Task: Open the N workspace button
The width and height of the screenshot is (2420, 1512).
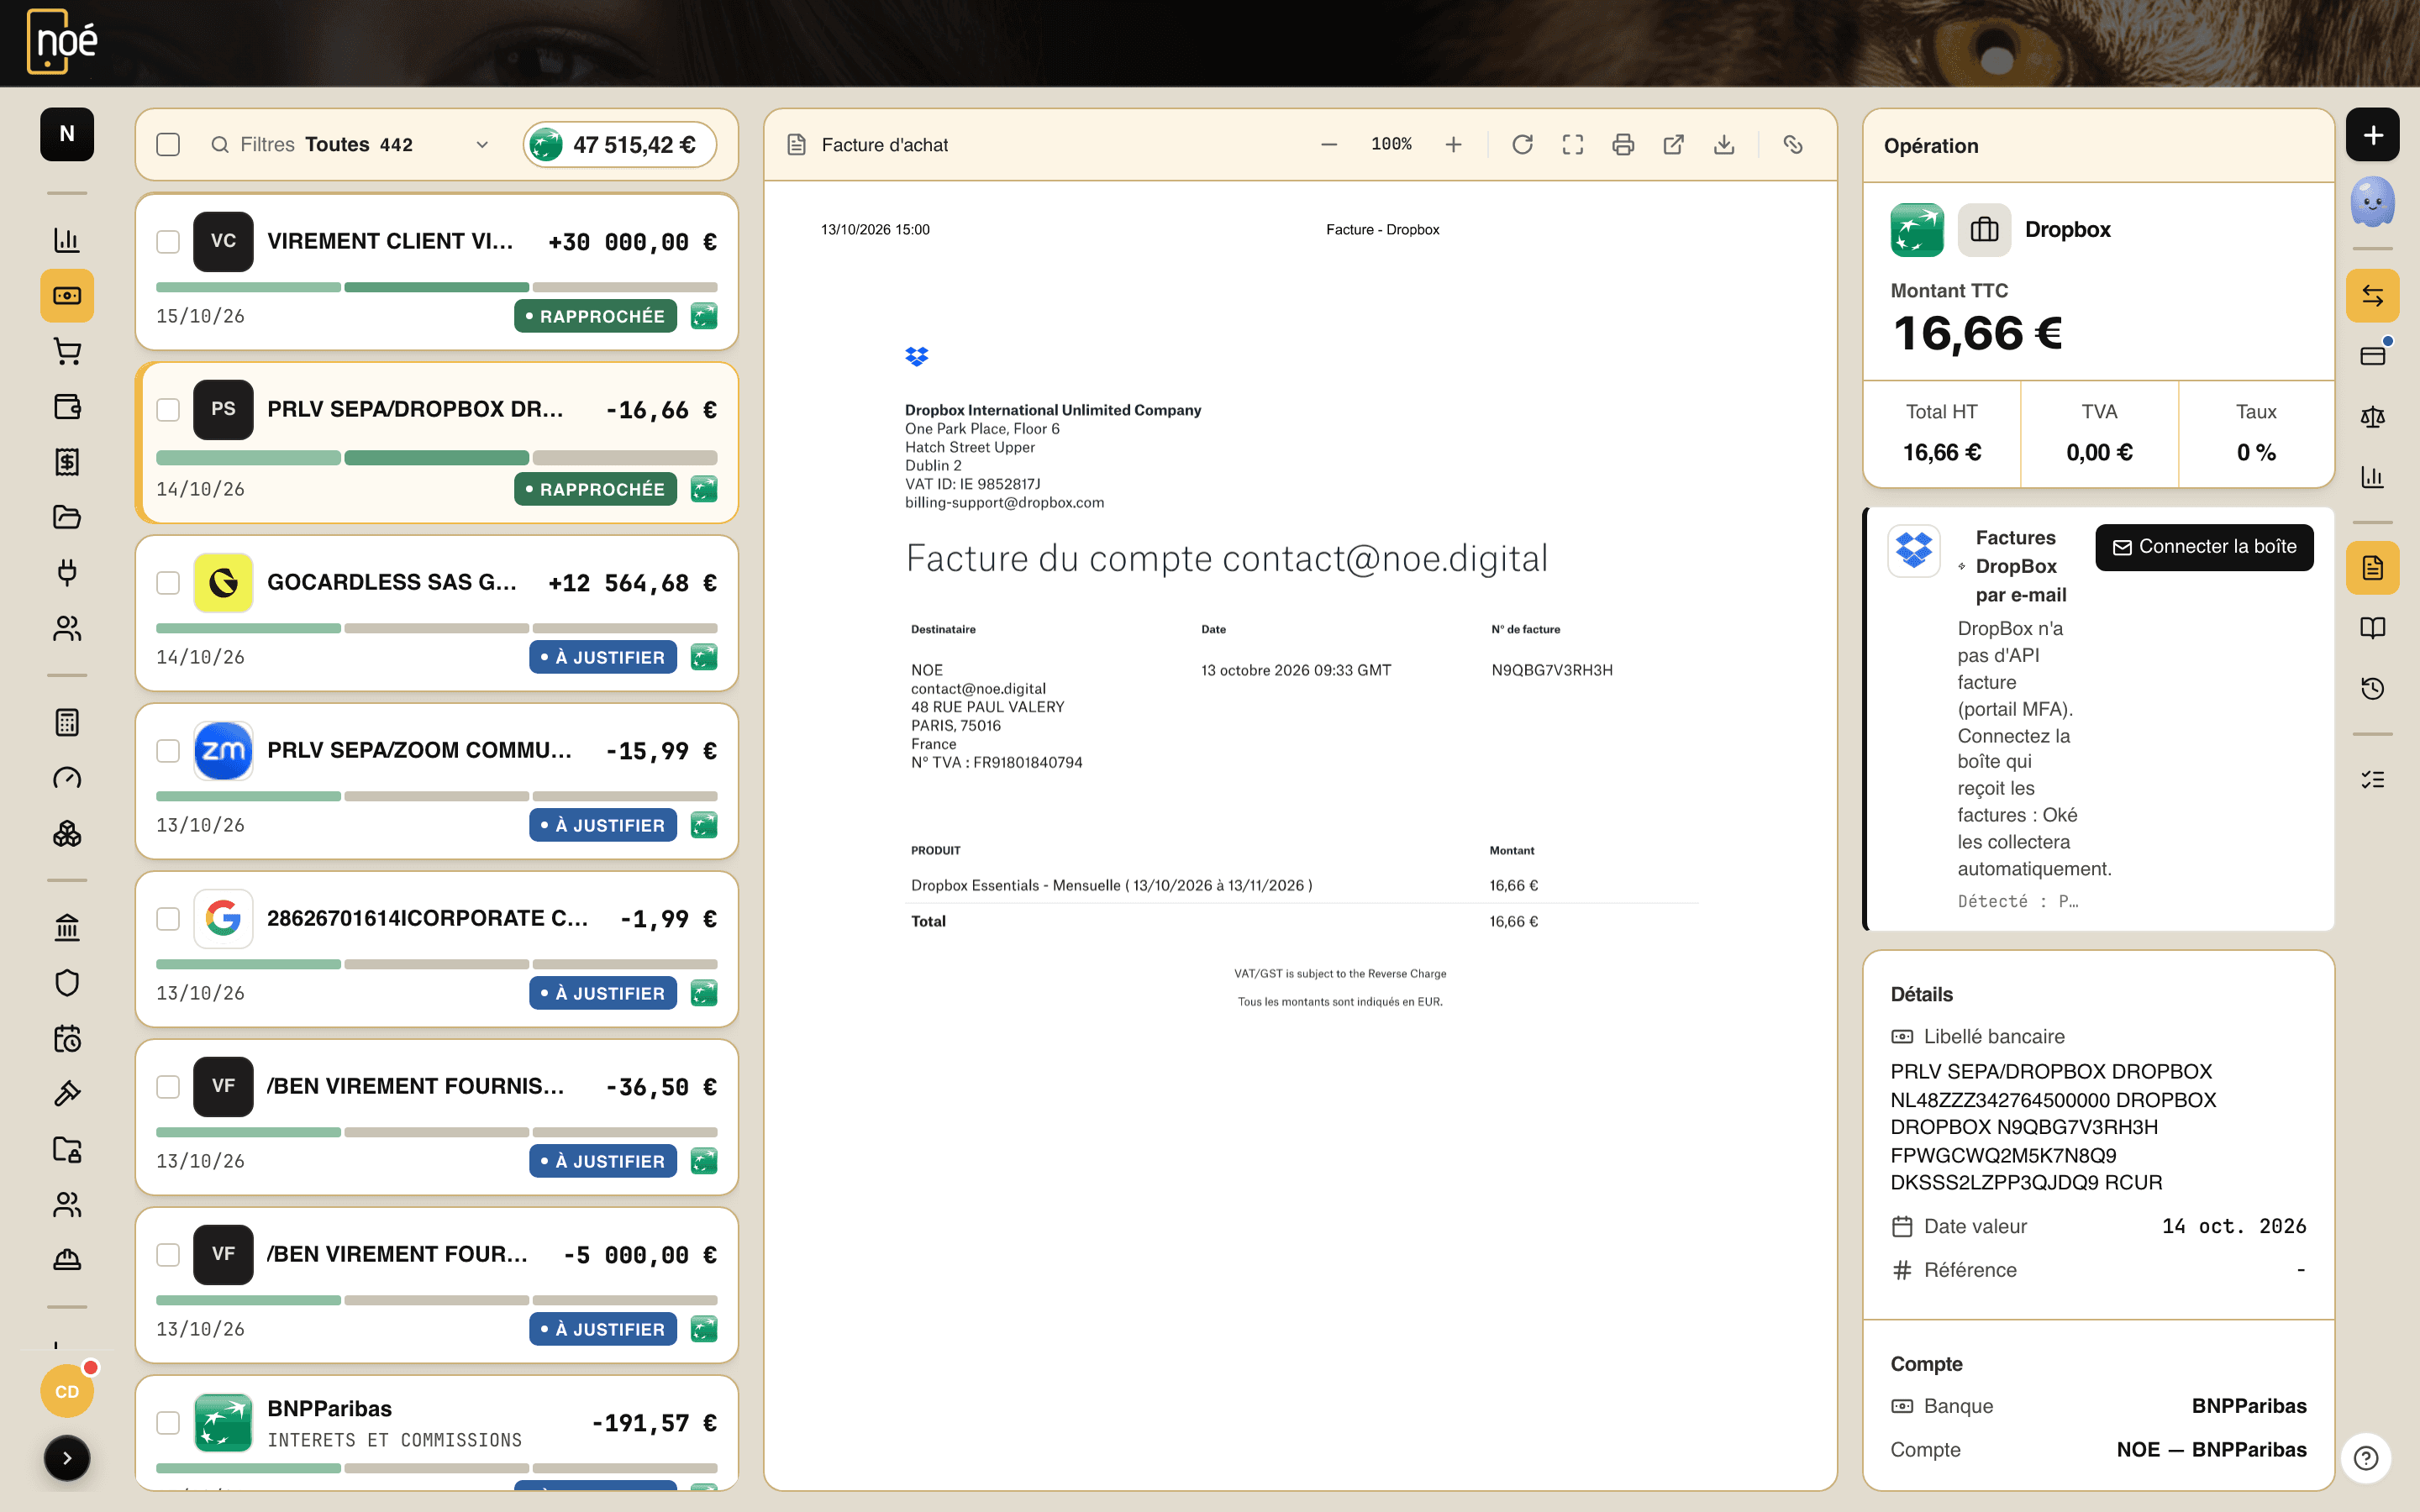Action: (67, 134)
